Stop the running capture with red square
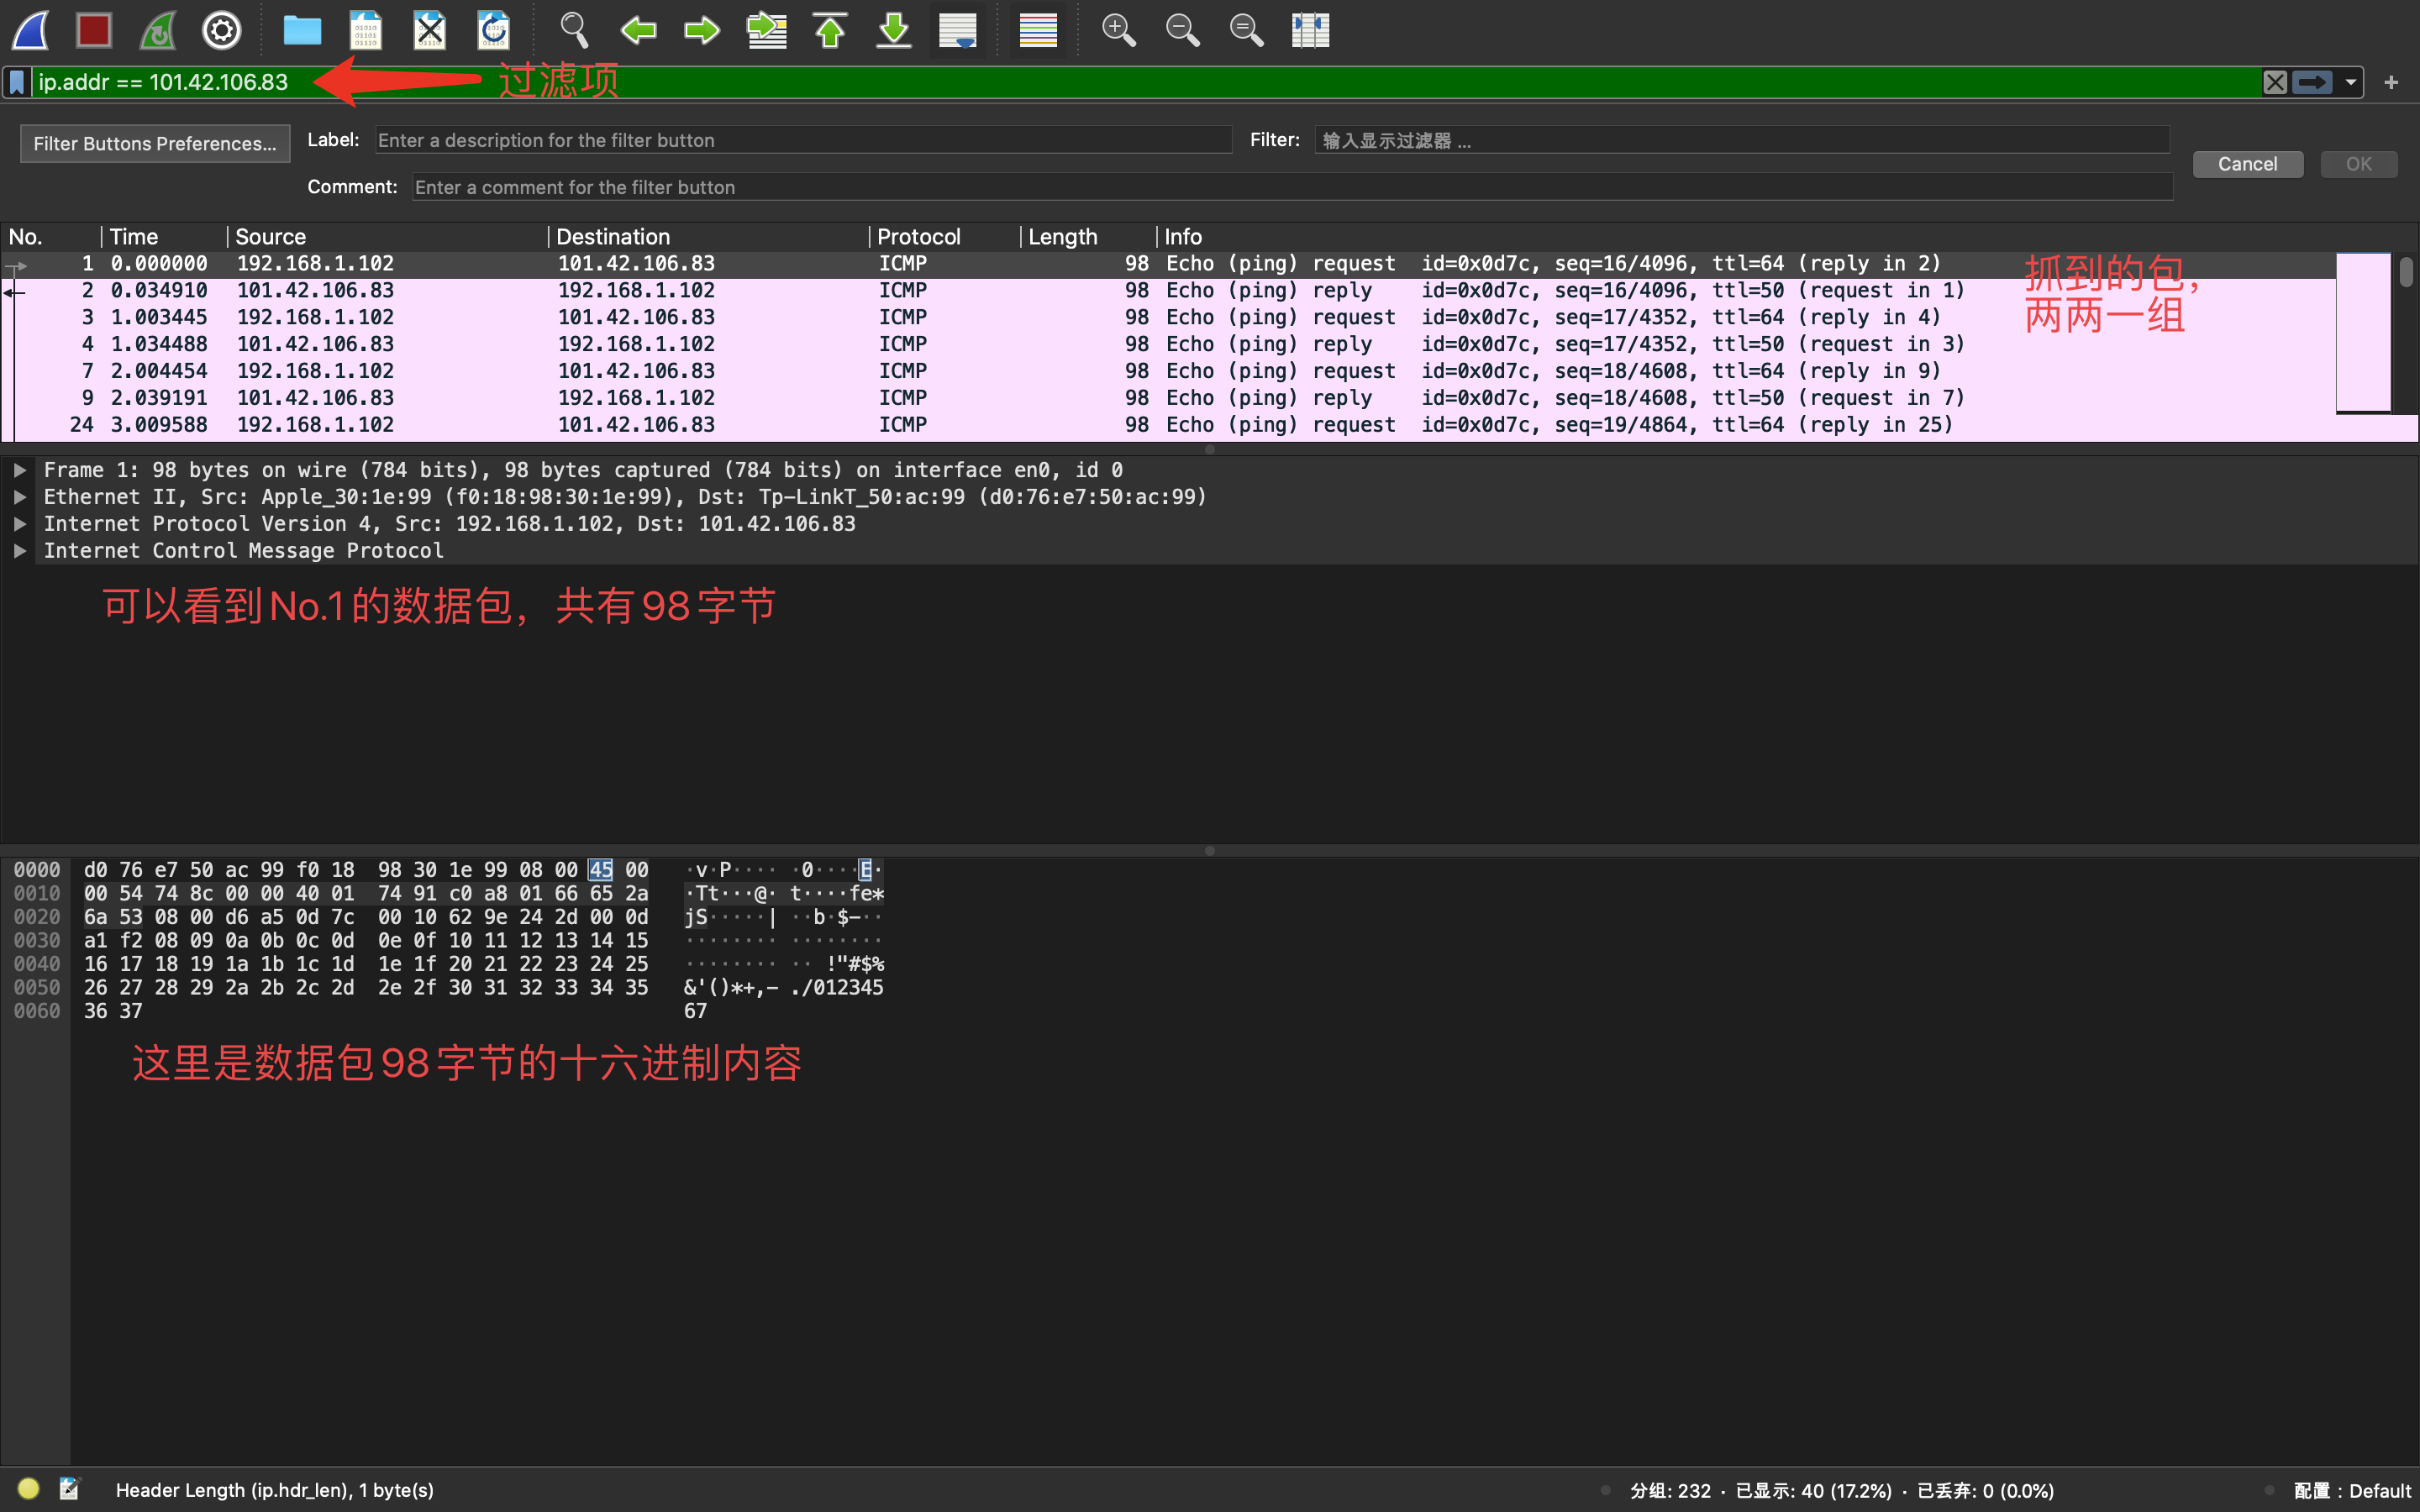2420x1512 pixels. [x=94, y=30]
